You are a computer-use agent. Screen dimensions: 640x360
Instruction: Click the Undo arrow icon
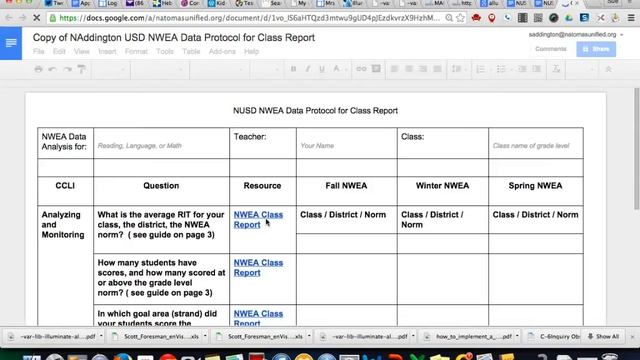tap(52, 69)
